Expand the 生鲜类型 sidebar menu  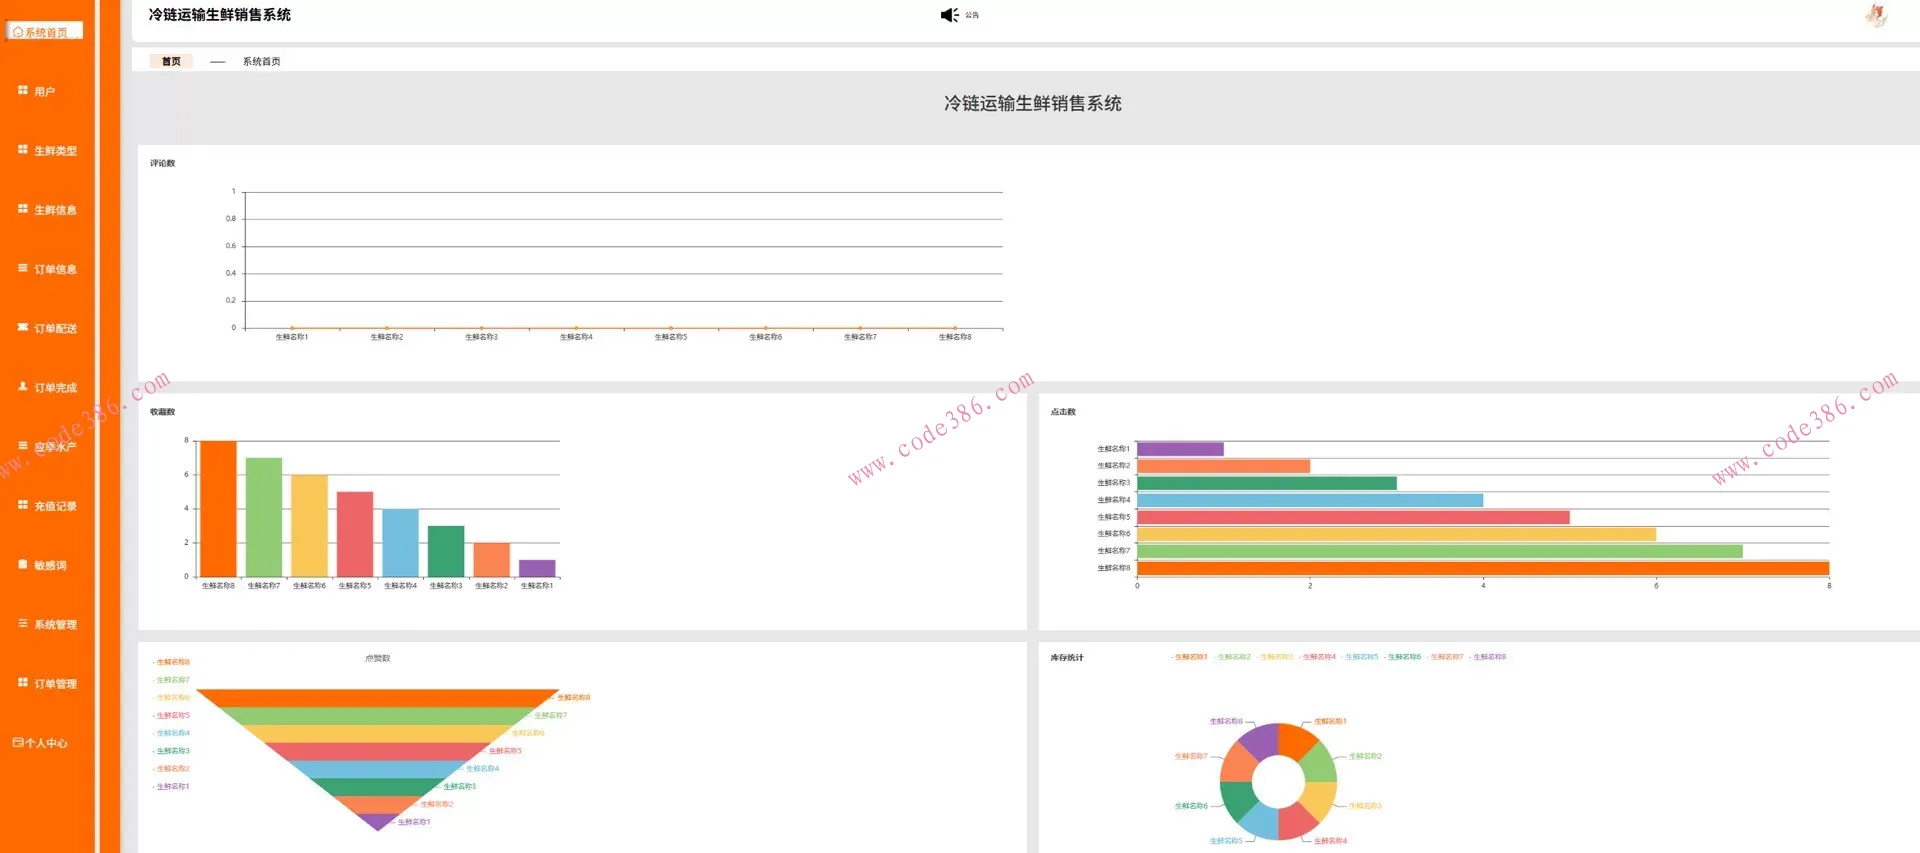[x=55, y=151]
